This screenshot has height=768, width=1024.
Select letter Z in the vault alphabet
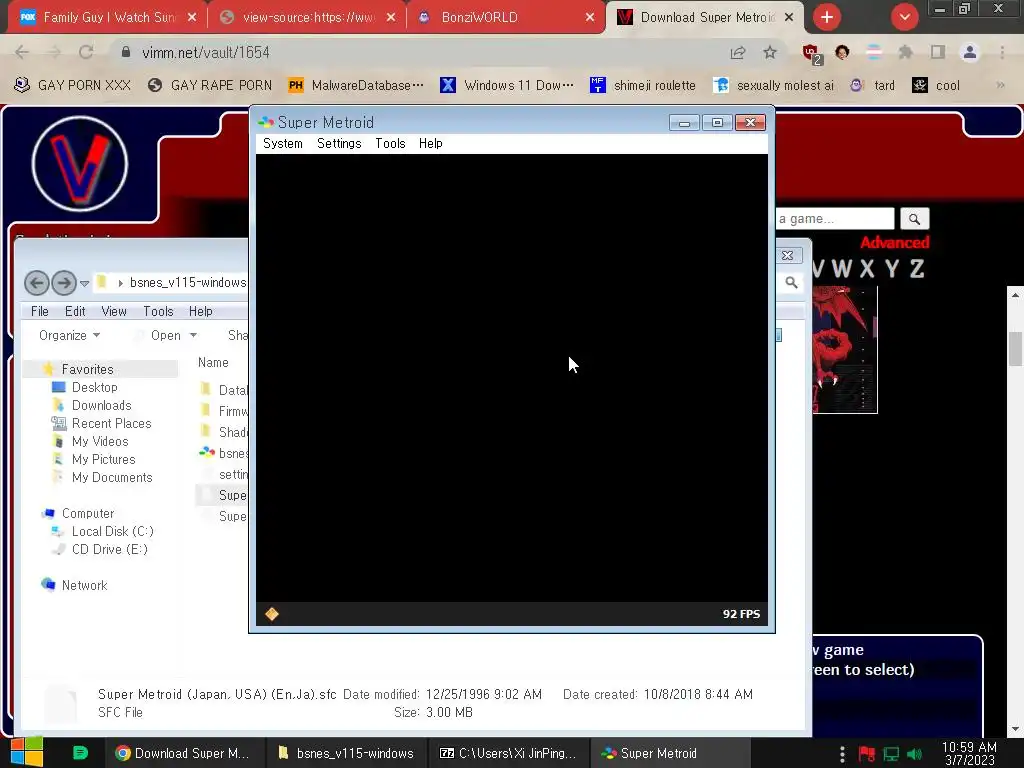point(917,268)
